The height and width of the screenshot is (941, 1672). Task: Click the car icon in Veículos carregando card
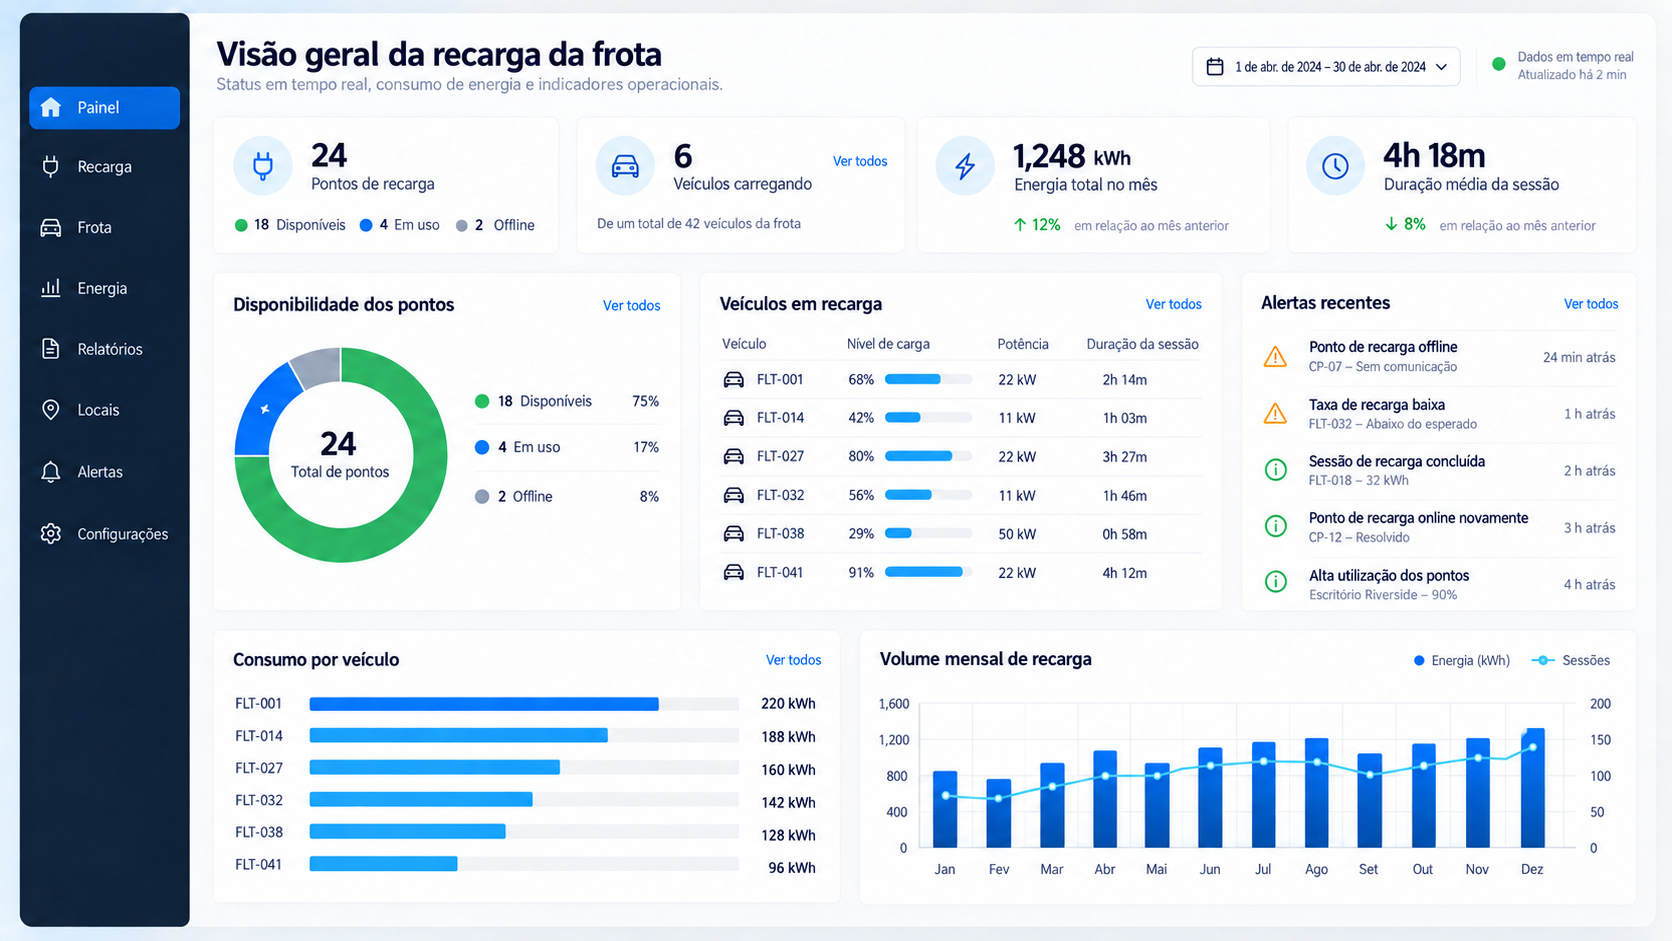(625, 166)
